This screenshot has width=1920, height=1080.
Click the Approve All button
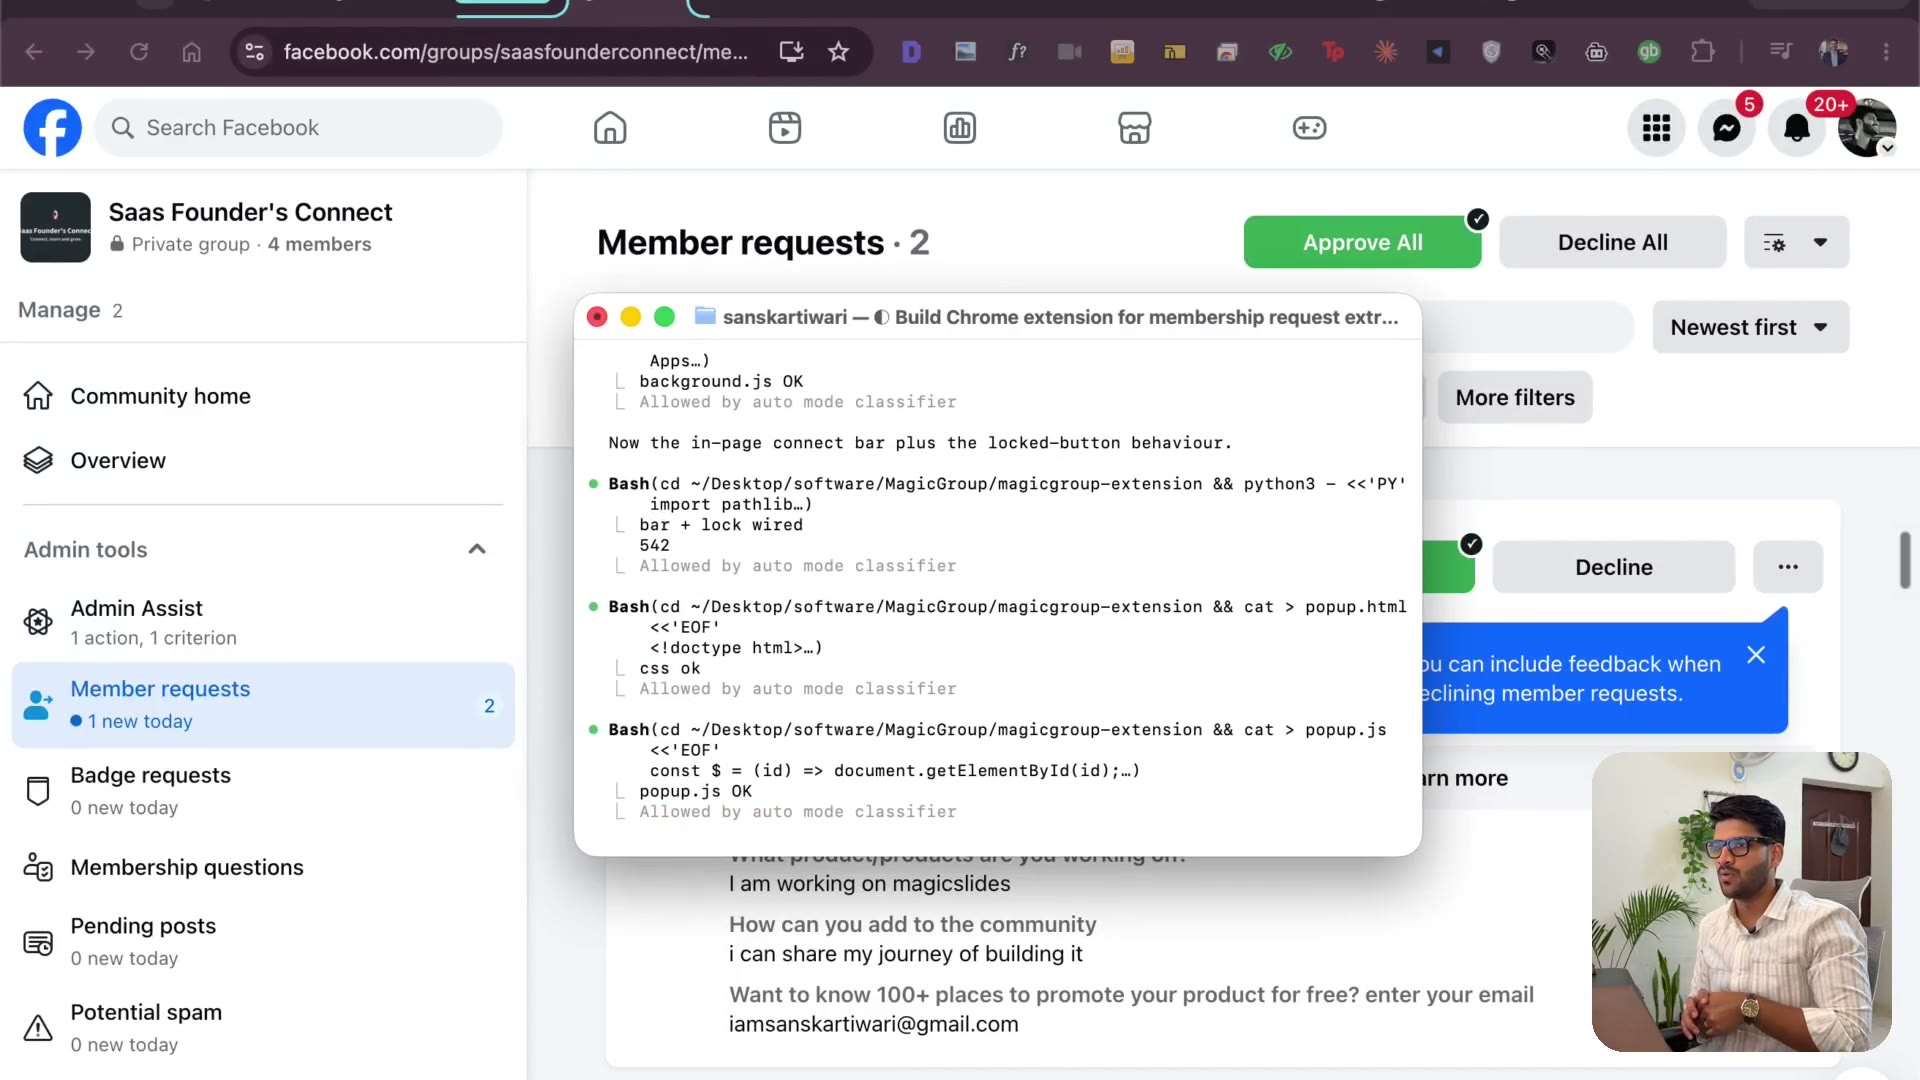(x=1362, y=242)
